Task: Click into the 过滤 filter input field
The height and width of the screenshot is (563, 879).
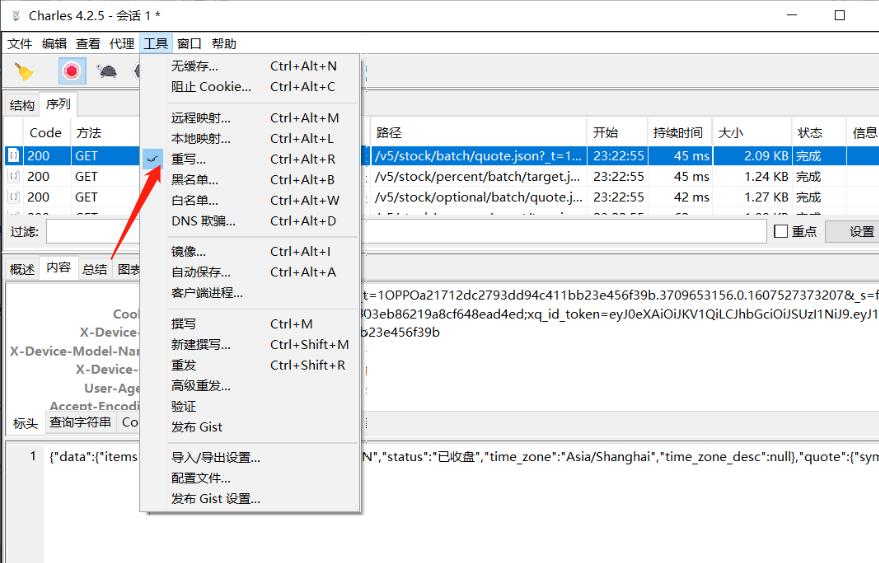Action: pyautogui.click(x=406, y=232)
